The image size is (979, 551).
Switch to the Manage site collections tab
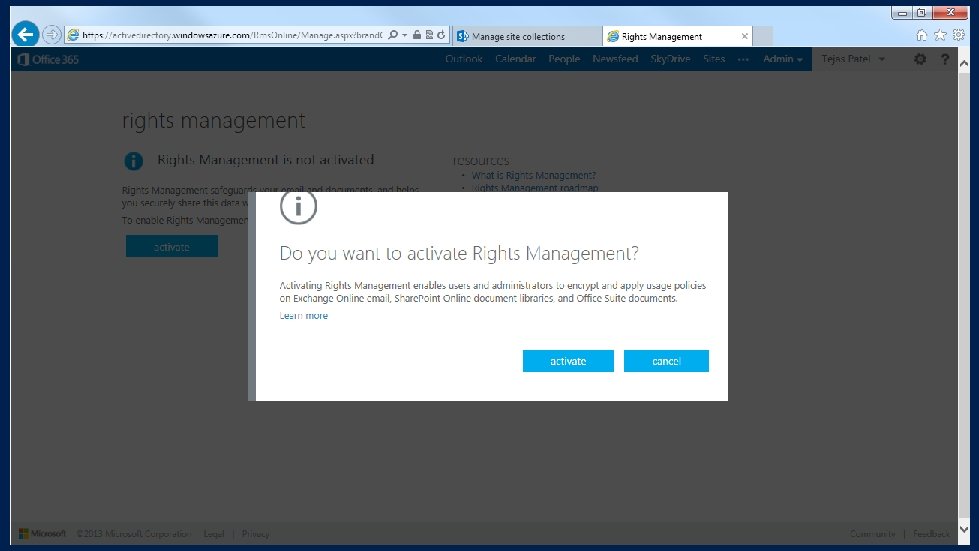[527, 36]
